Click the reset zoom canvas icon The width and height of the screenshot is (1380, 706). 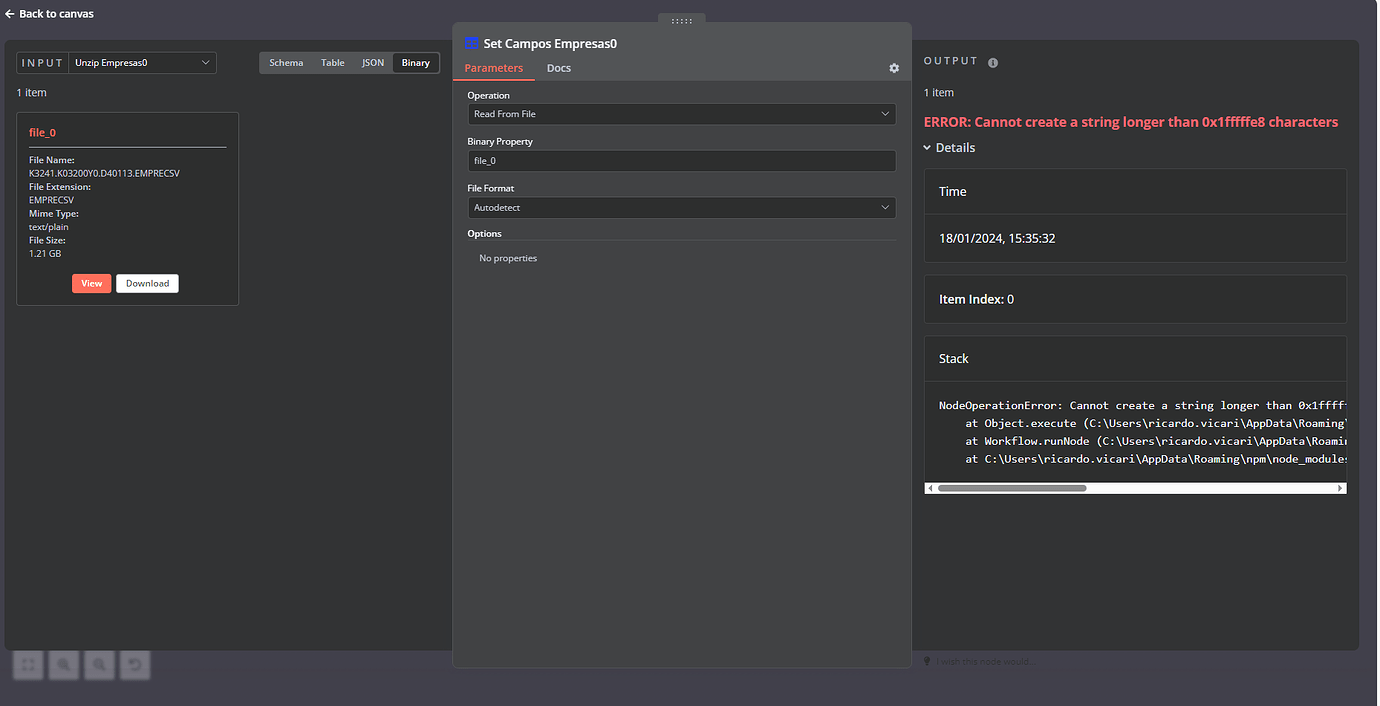[x=135, y=664]
